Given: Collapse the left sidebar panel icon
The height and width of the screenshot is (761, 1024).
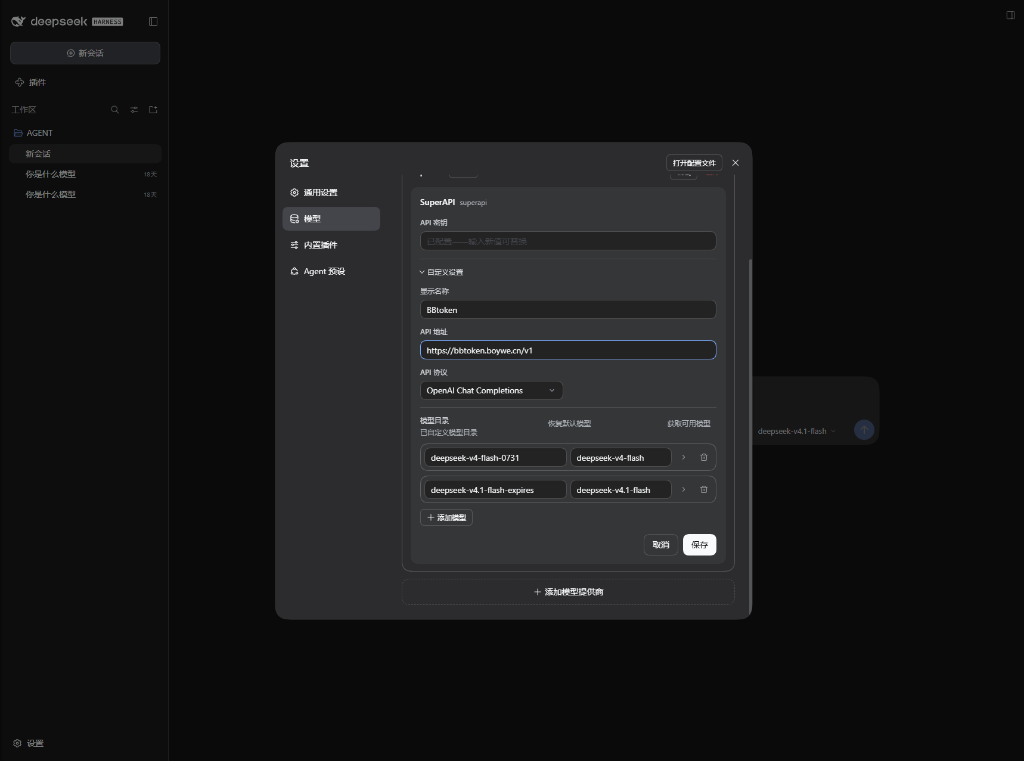Looking at the screenshot, I should click(x=153, y=22).
